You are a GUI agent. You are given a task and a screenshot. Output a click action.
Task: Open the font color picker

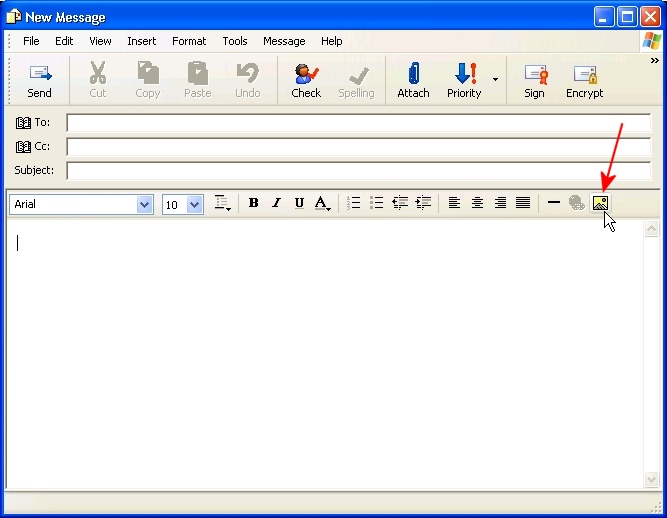click(322, 203)
